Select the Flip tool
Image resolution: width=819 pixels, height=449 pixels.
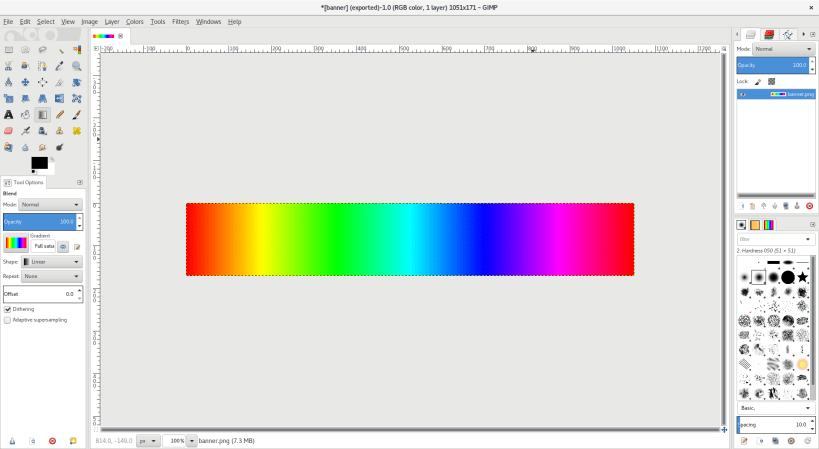click(60, 99)
